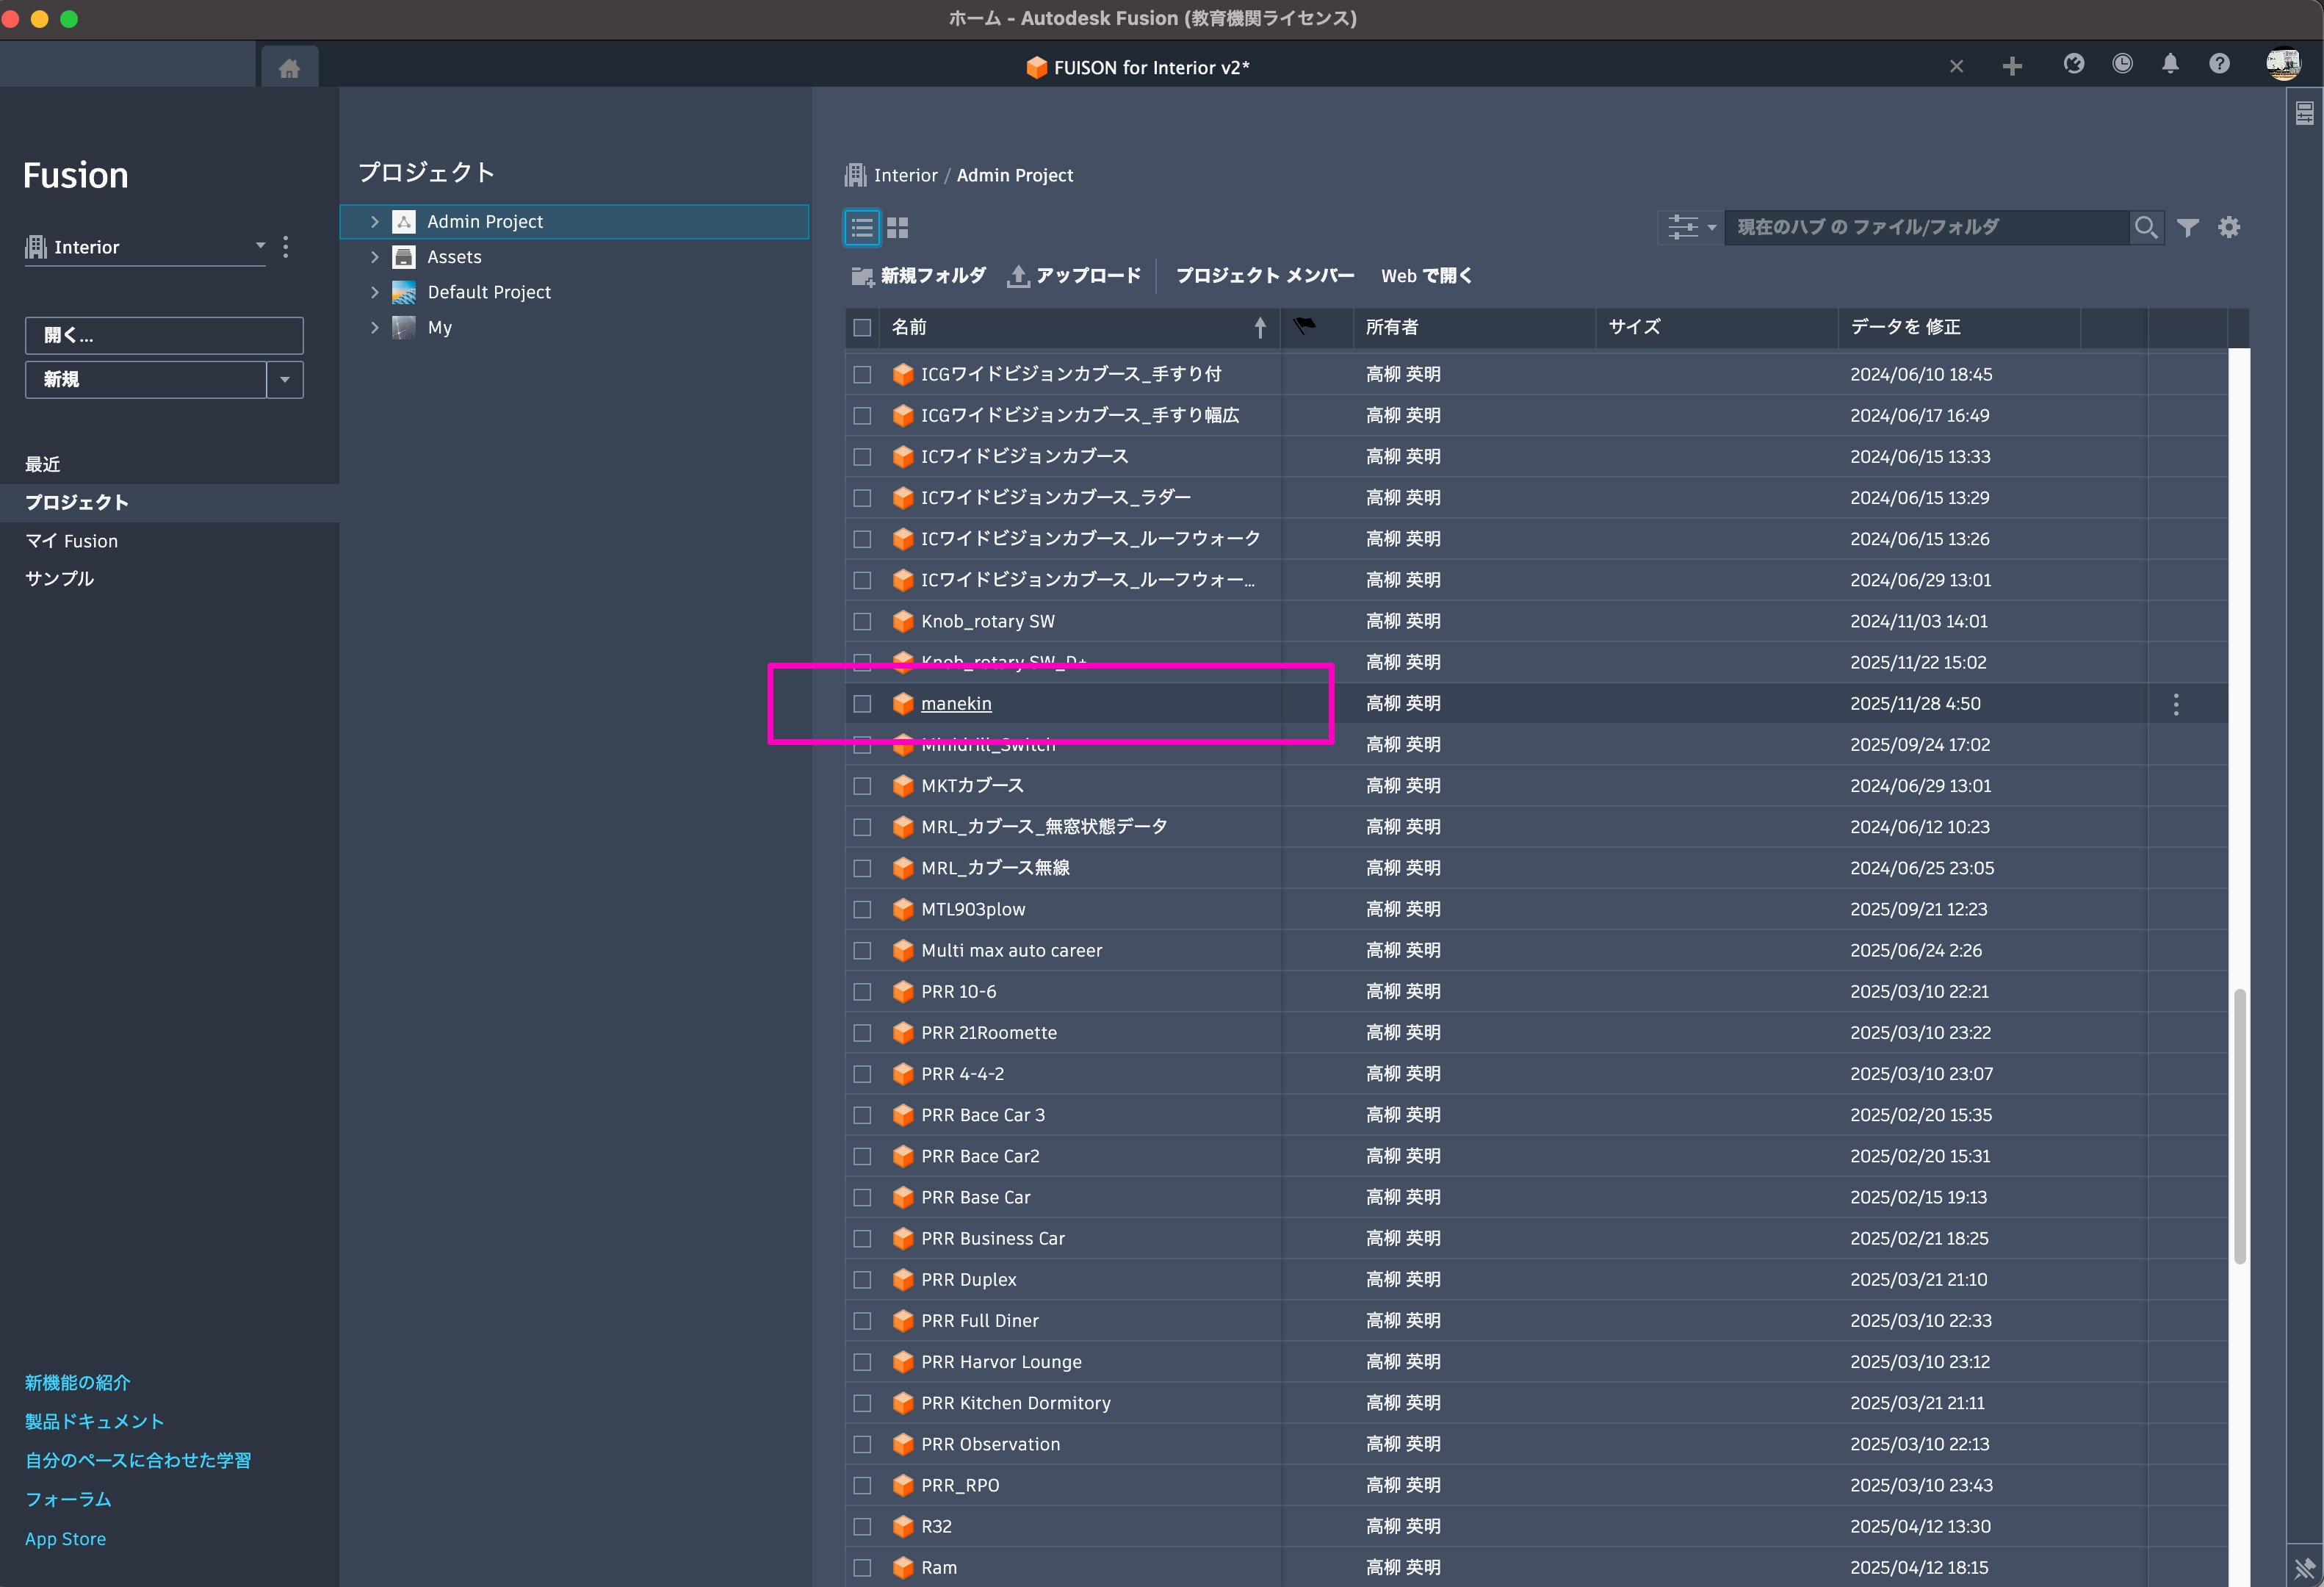Screen dimensions: 2324x1587
Task: Click the help question mark icon
Action: (2219, 65)
